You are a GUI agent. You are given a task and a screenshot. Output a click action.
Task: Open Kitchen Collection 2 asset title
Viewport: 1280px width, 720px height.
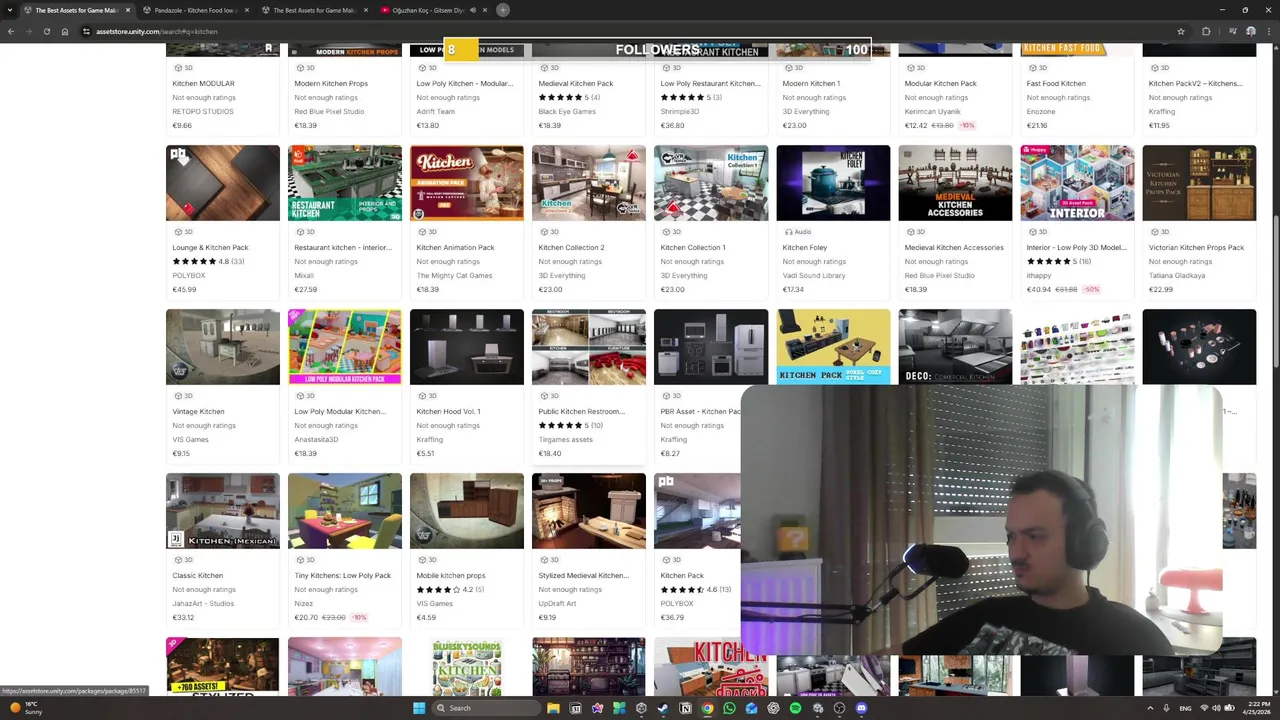tap(571, 248)
